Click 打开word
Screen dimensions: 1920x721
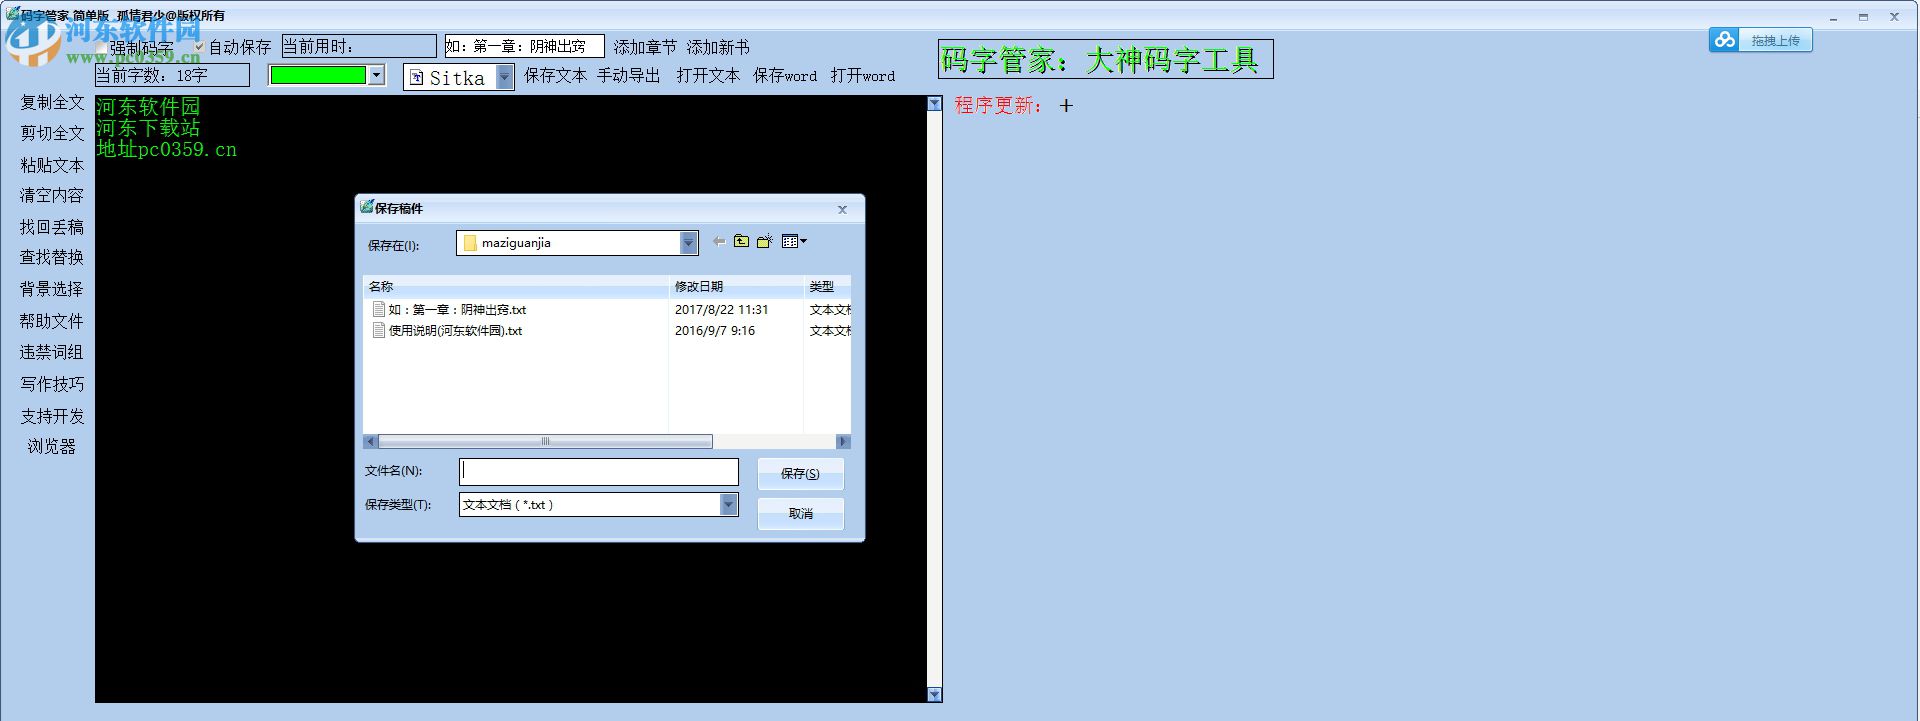(863, 75)
